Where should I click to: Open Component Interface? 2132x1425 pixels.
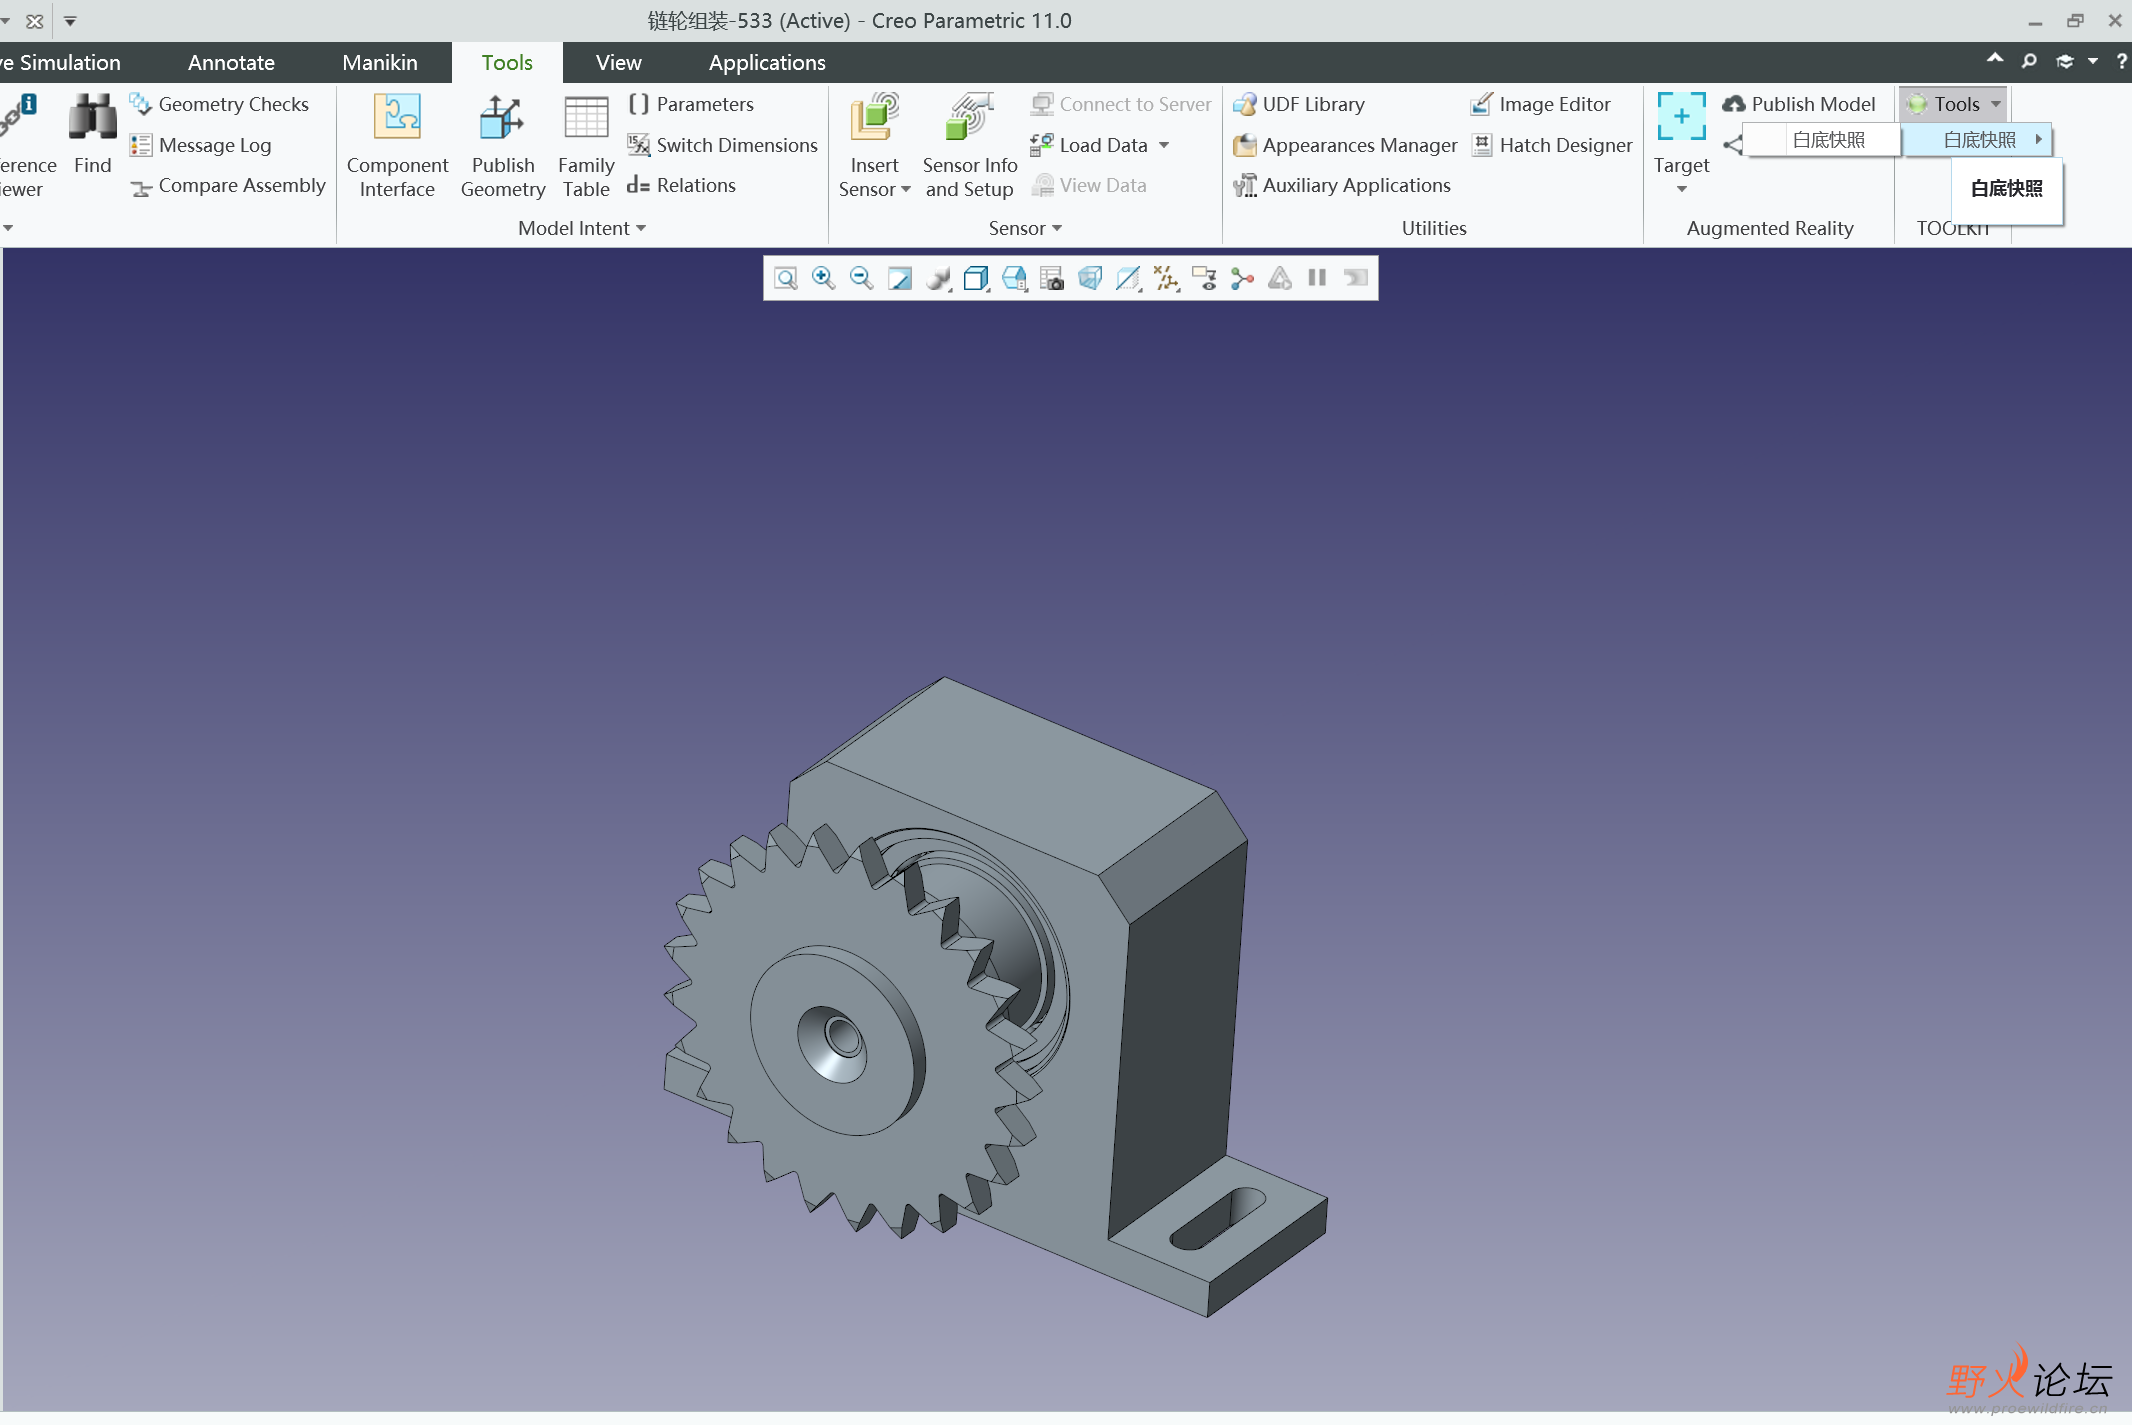[x=397, y=146]
